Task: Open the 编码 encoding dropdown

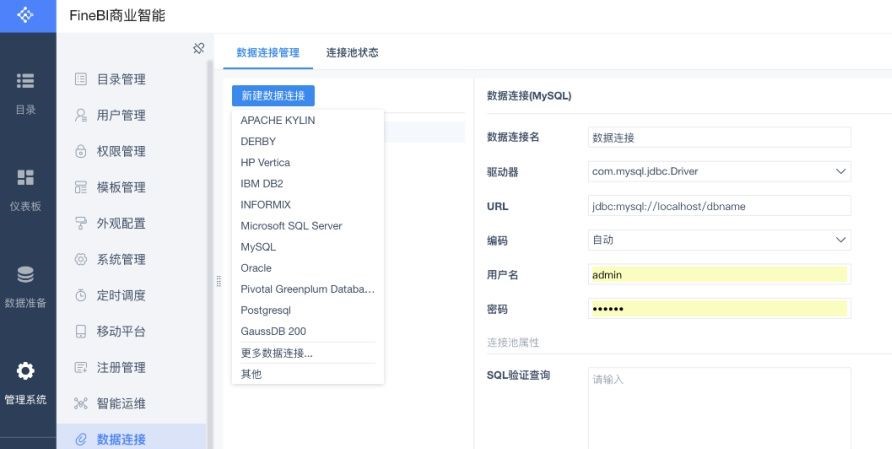Action: [x=719, y=240]
